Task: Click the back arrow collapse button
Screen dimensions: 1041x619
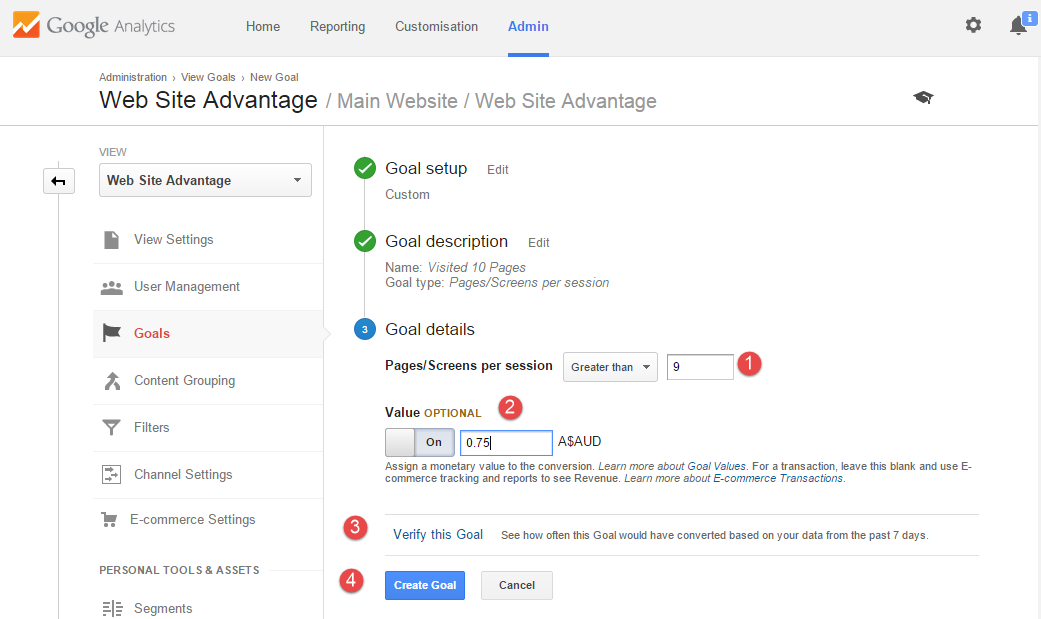Action: tap(58, 181)
